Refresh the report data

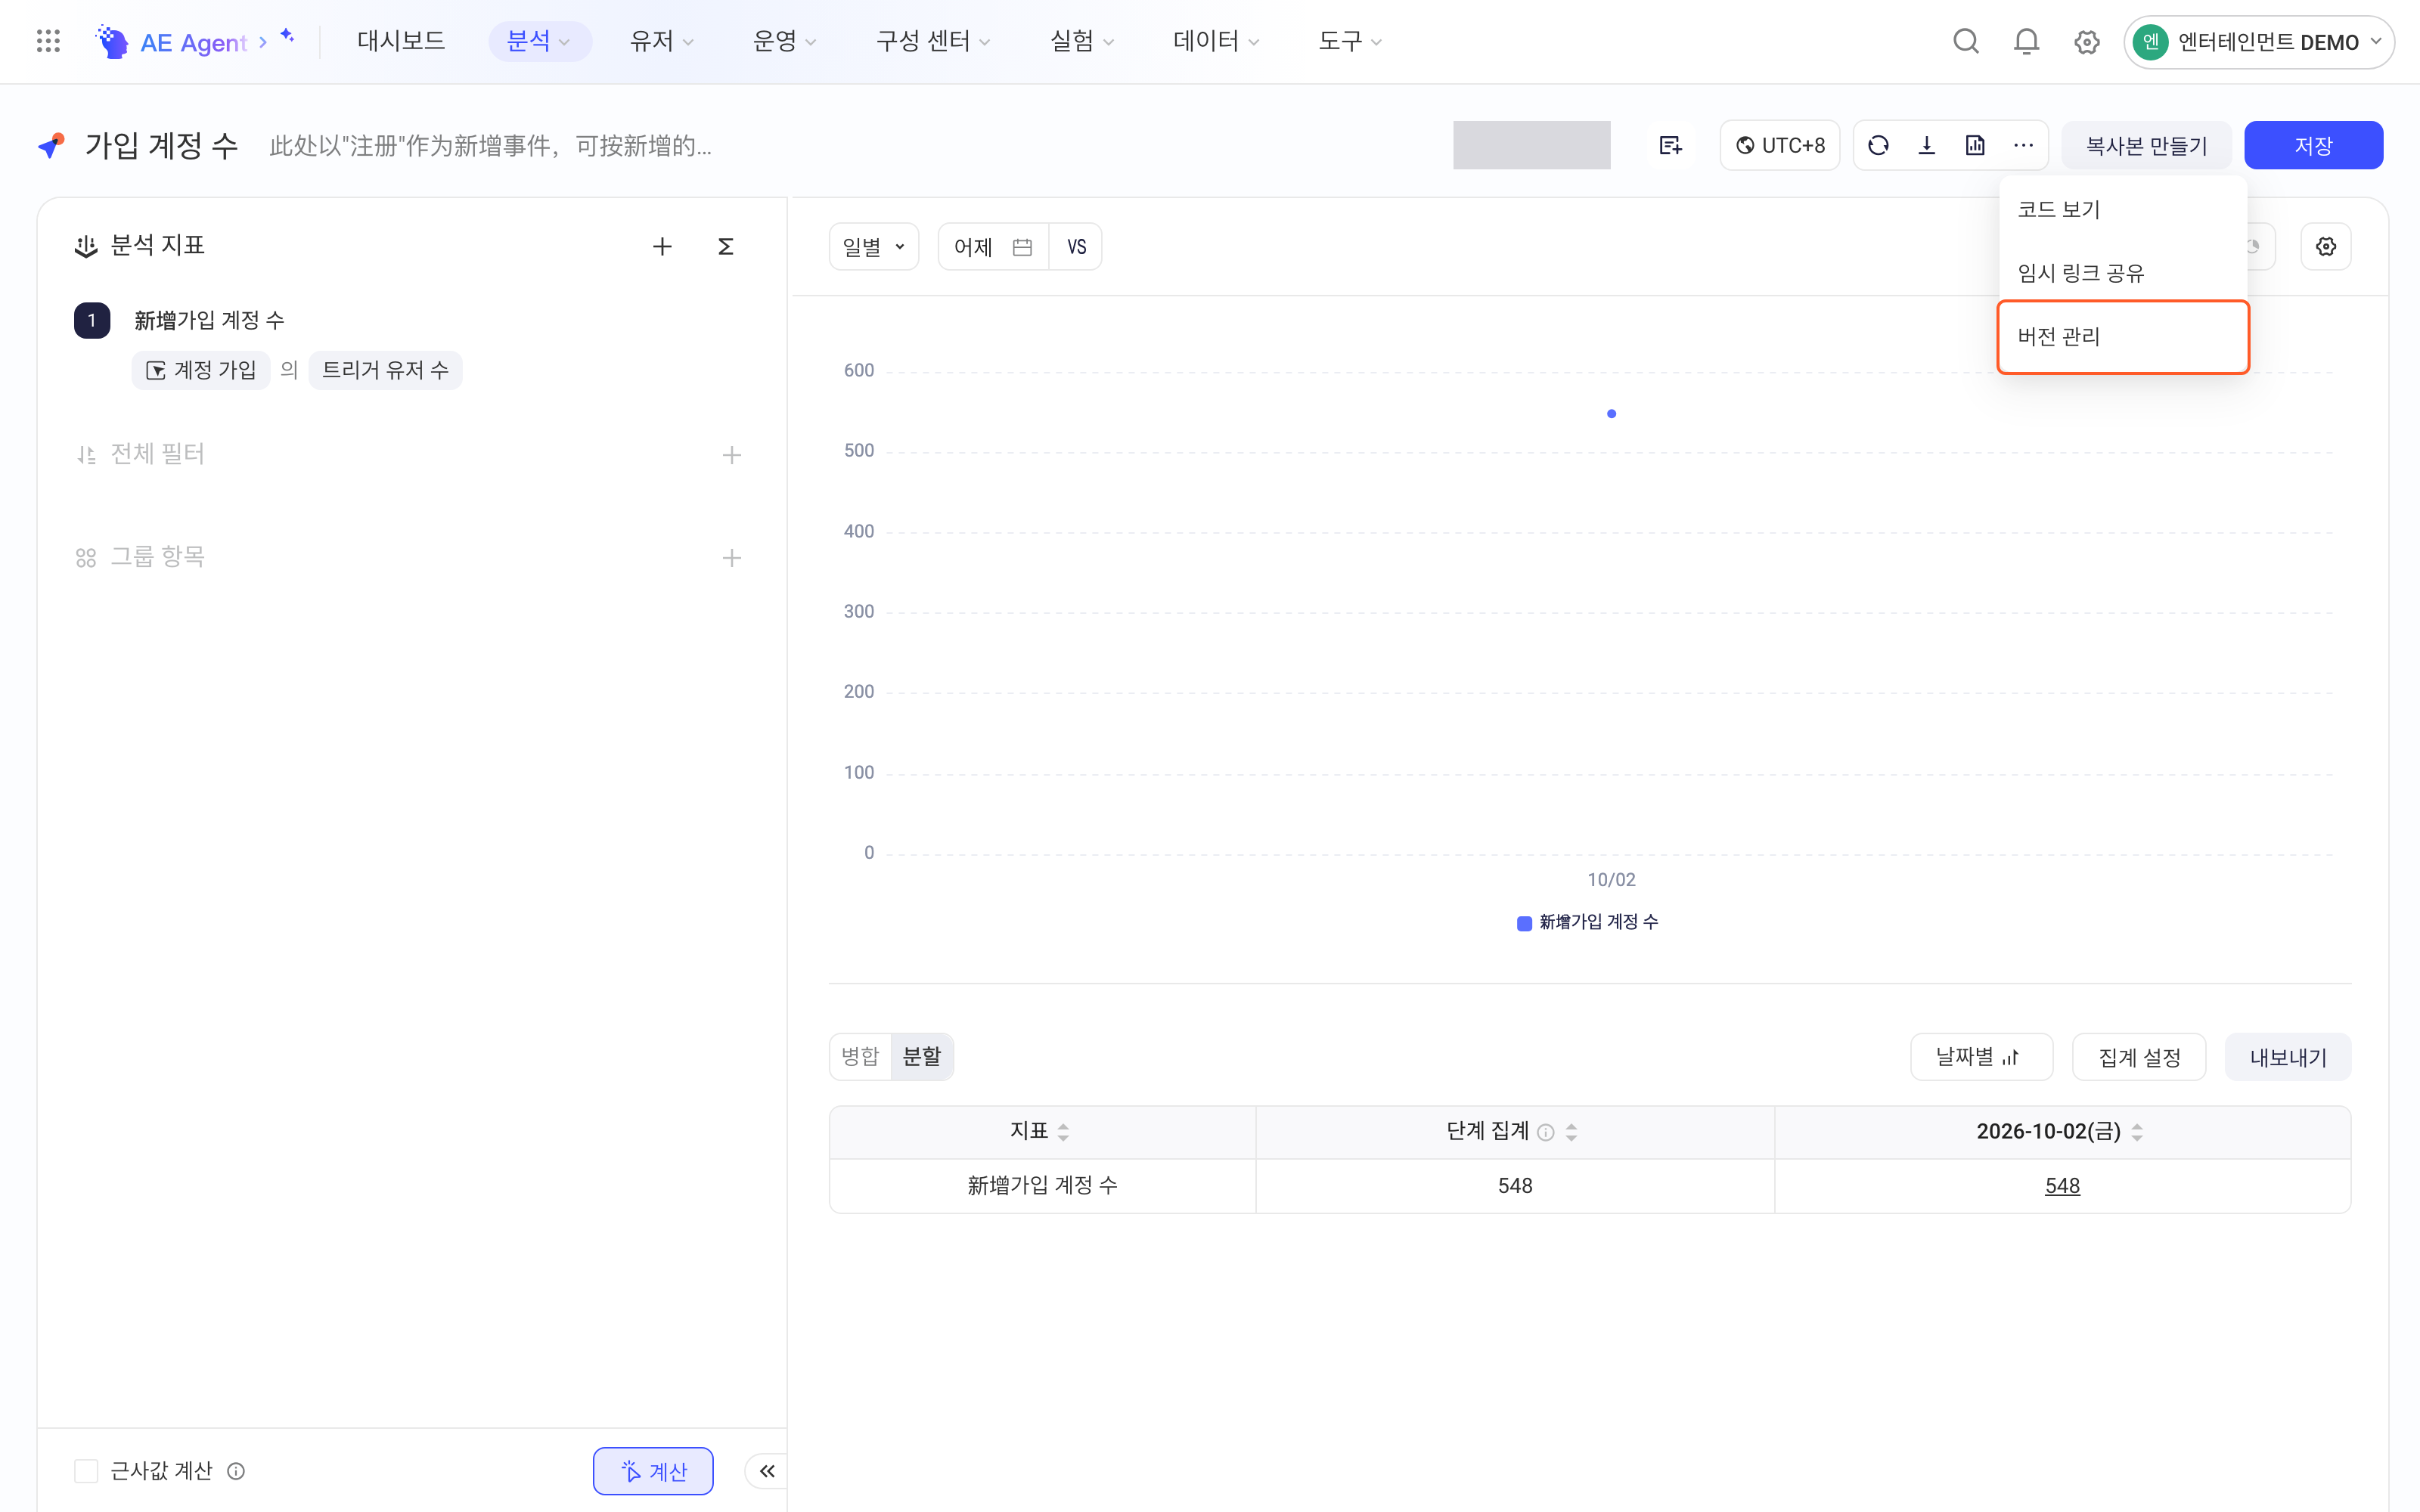[1878, 146]
